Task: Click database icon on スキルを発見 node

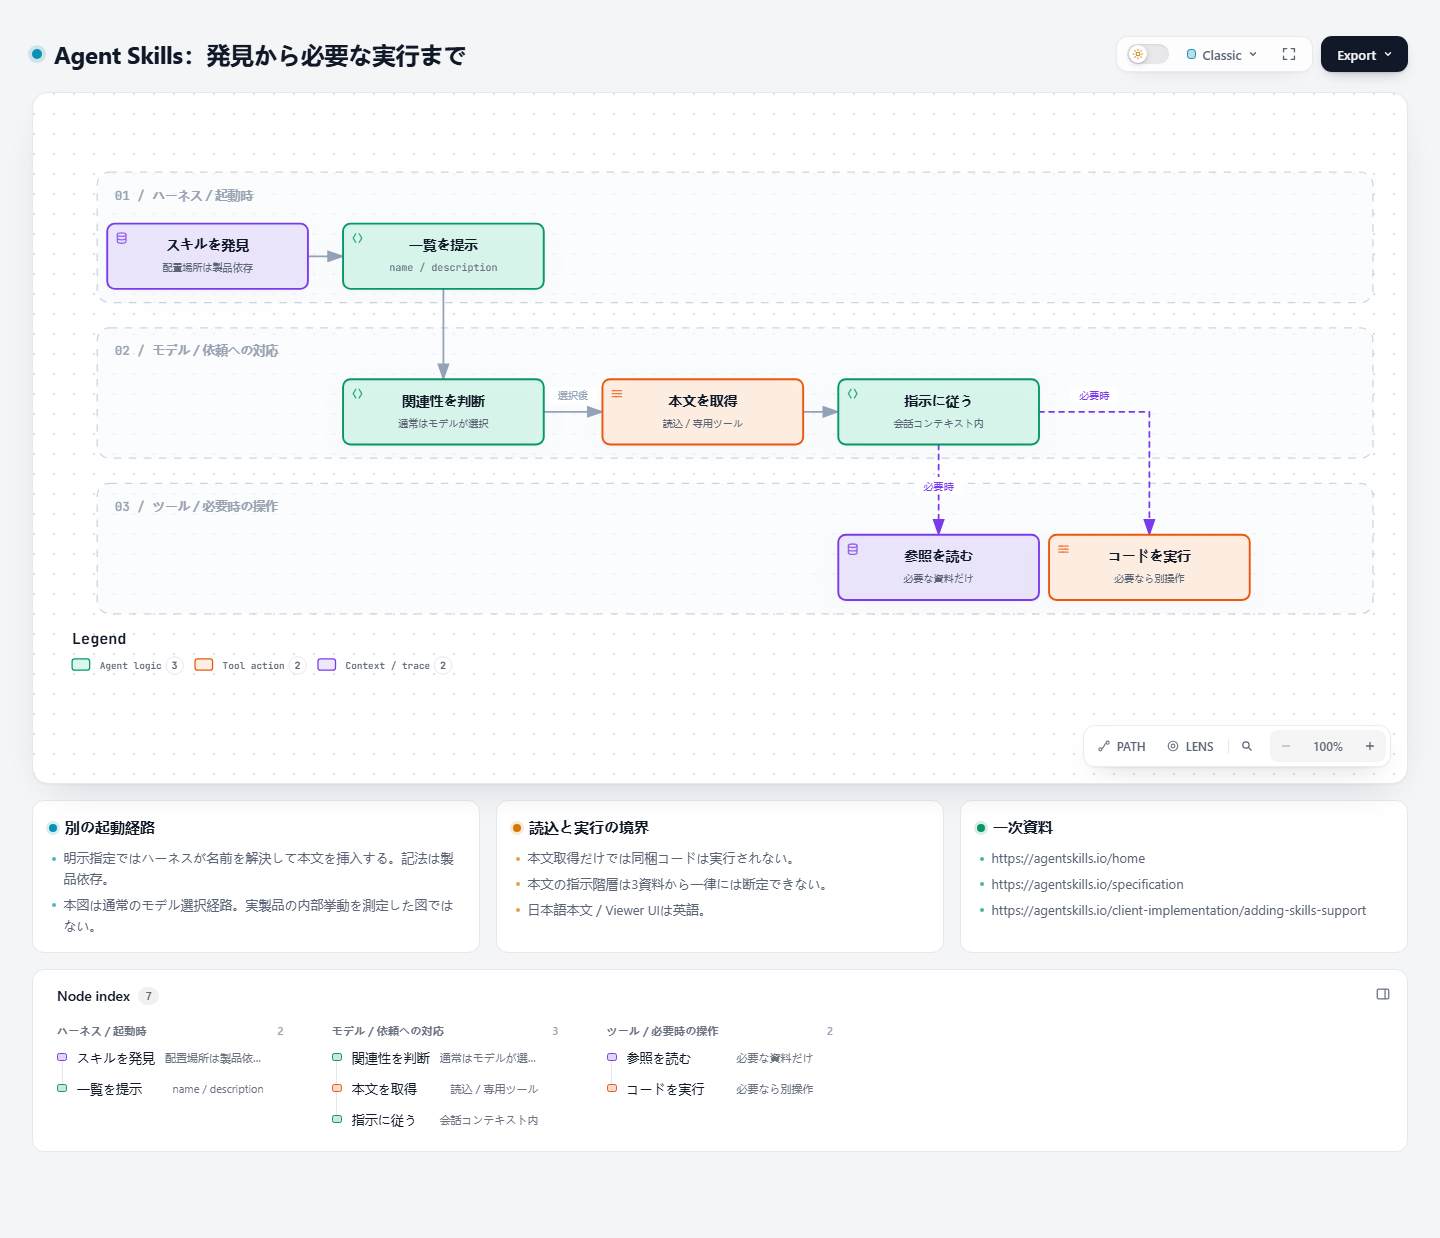Action: [122, 238]
